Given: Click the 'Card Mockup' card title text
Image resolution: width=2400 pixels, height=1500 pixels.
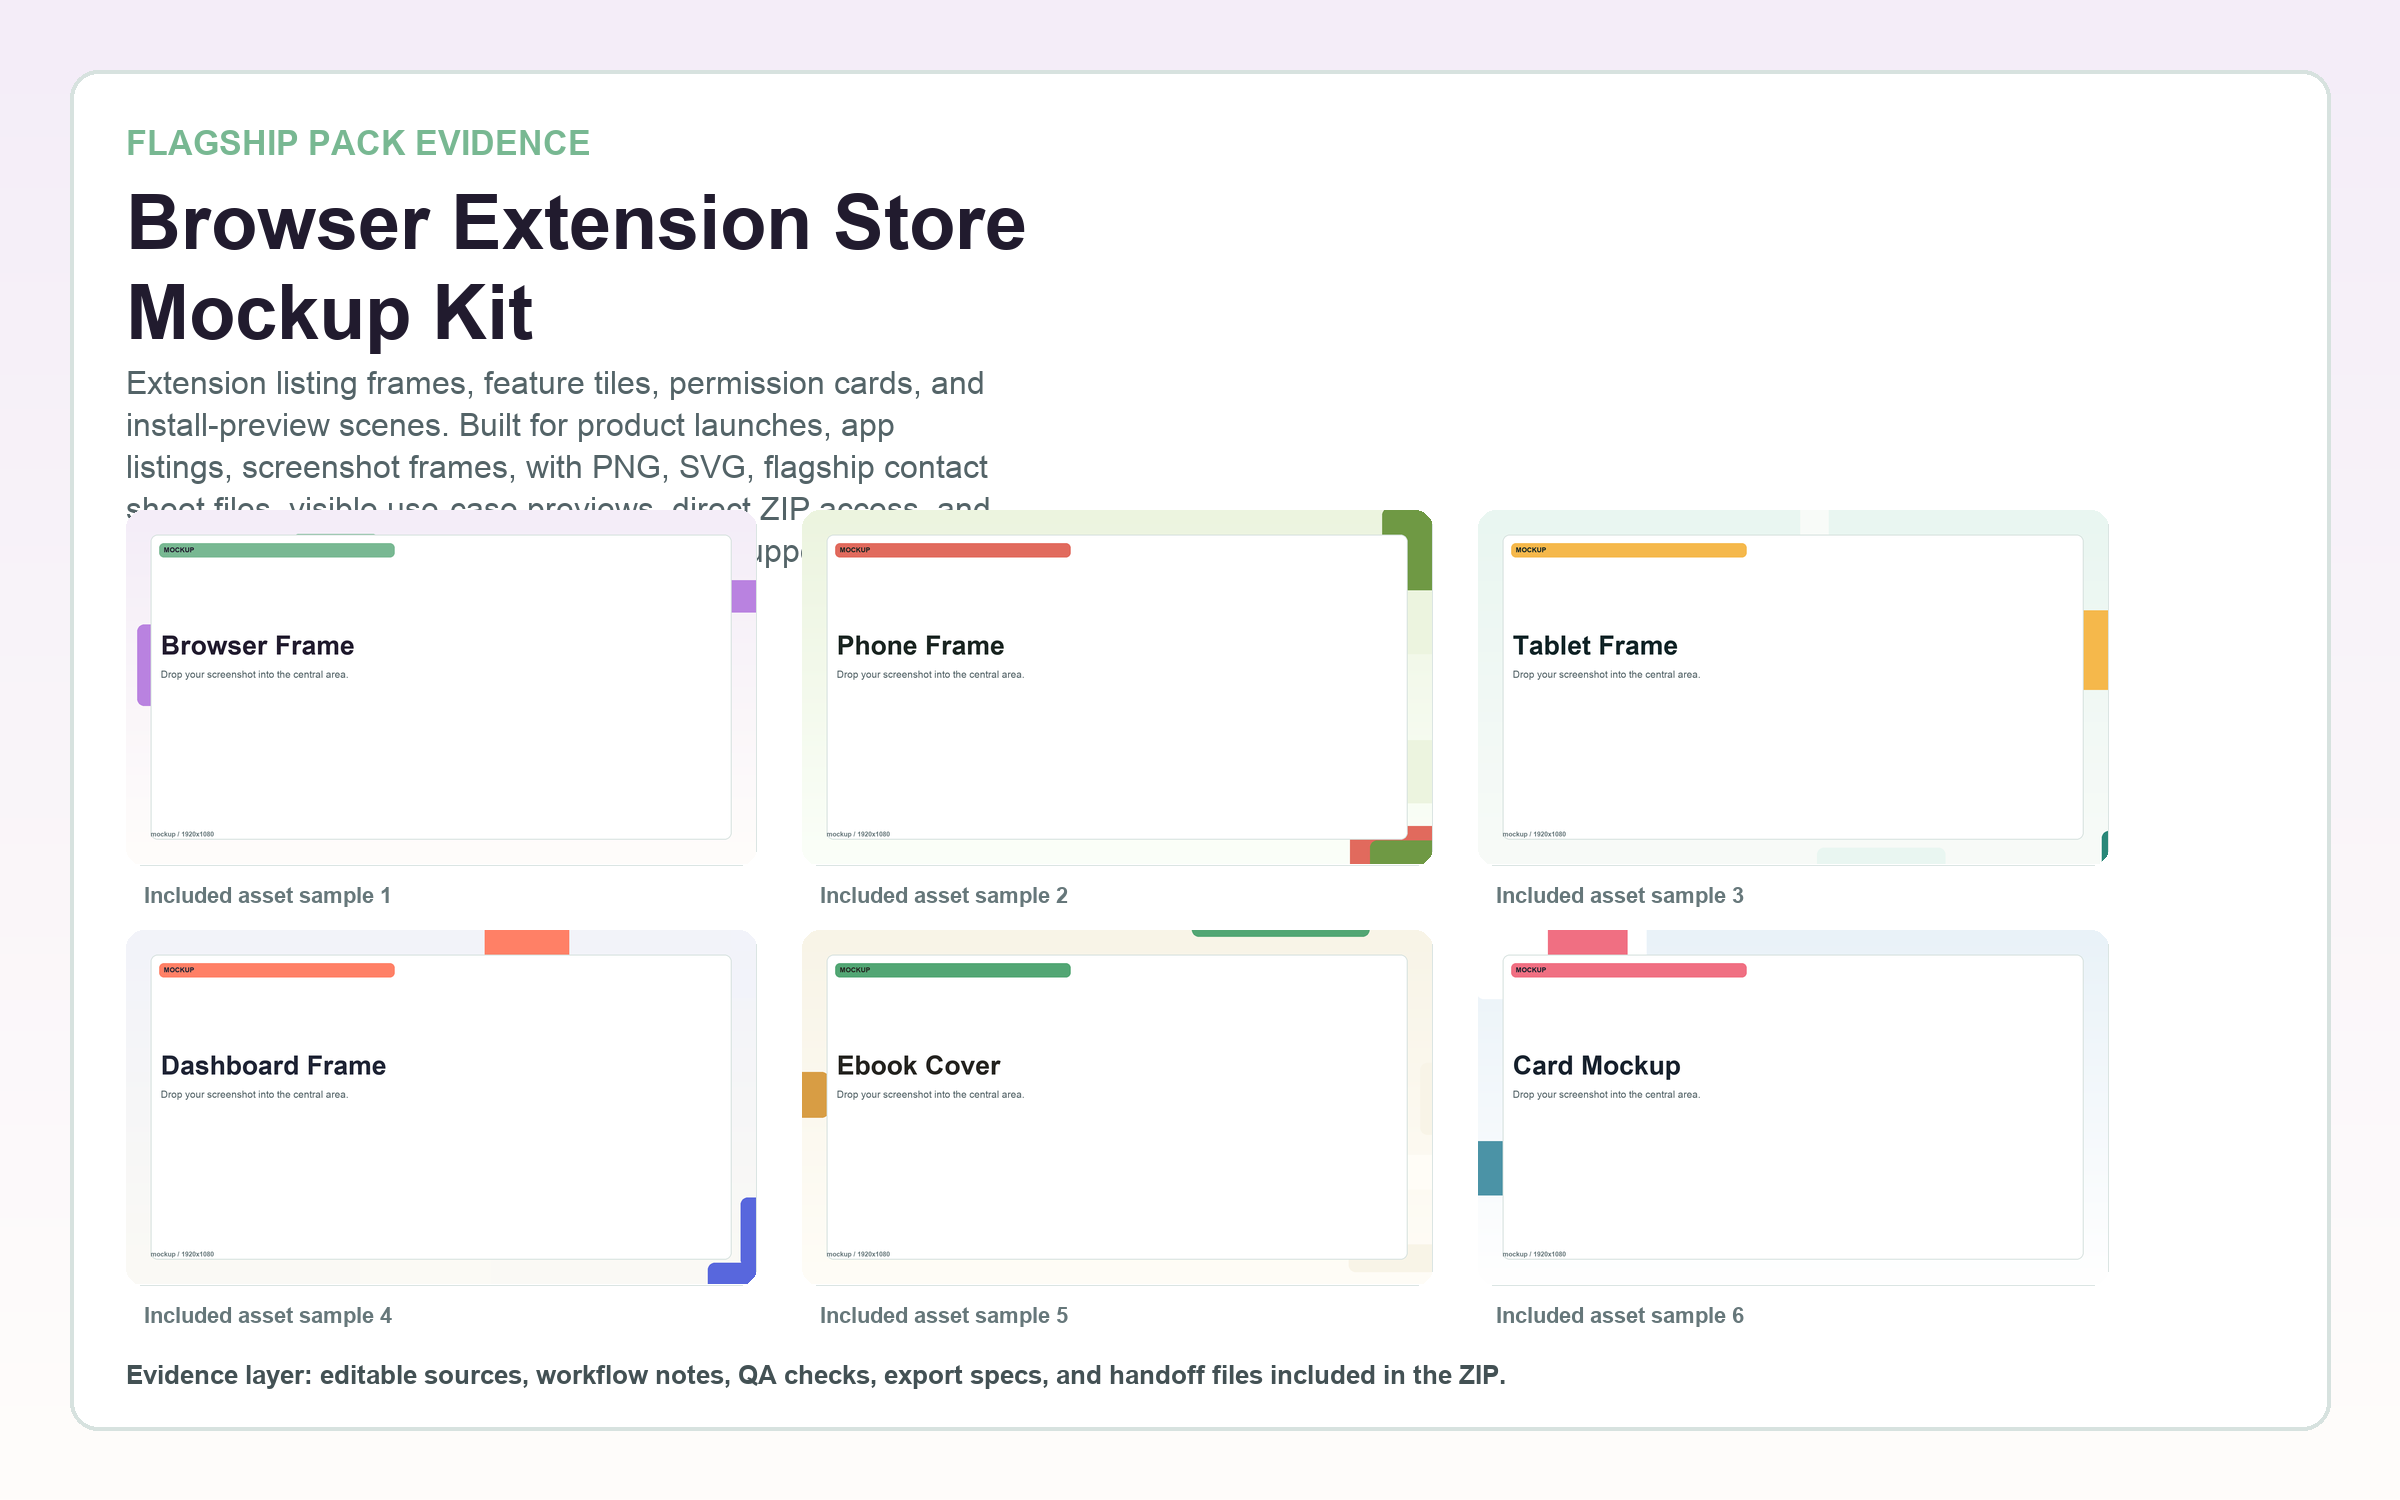Looking at the screenshot, I should point(1596,1066).
